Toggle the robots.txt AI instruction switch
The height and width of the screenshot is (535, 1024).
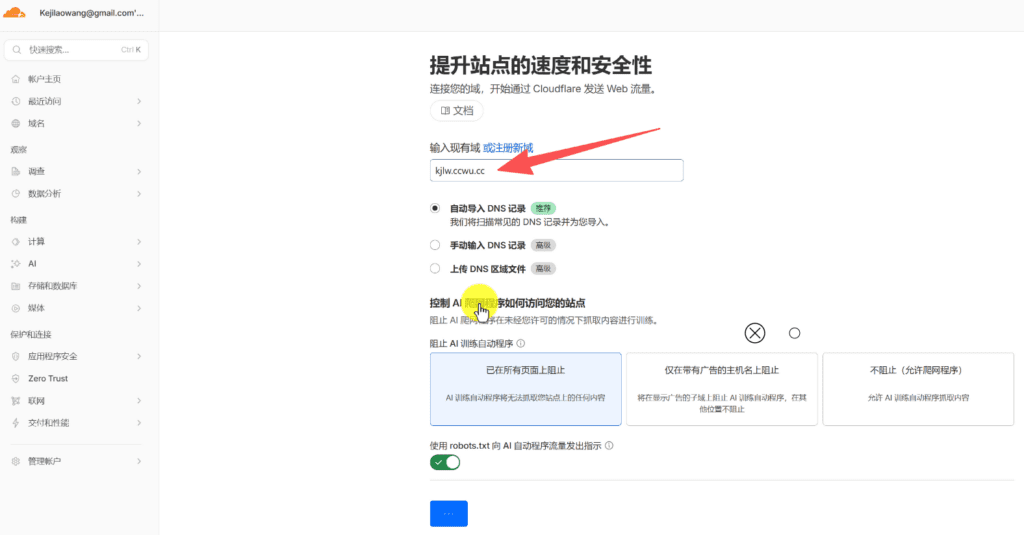(x=445, y=462)
